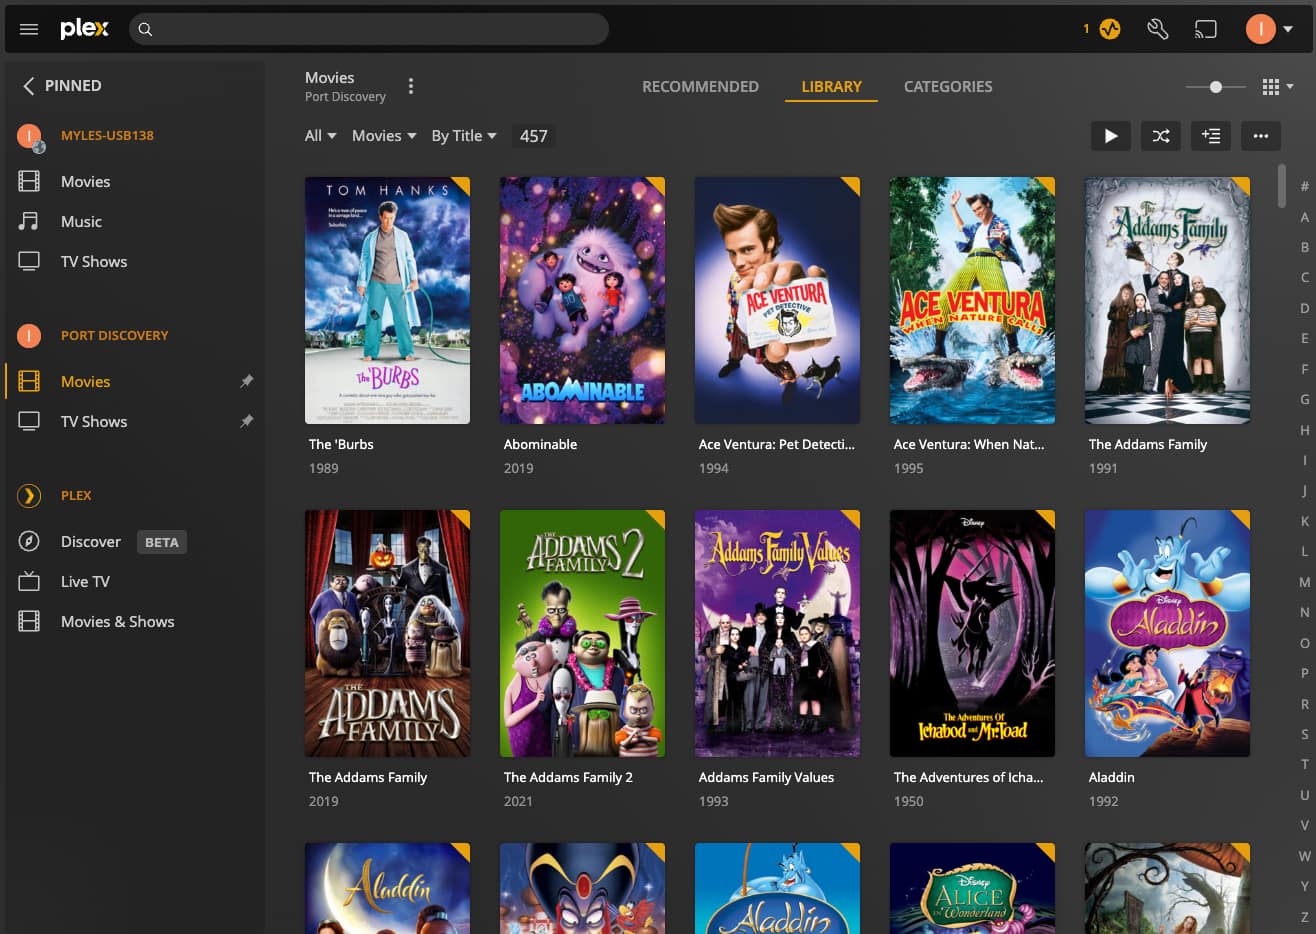Open Live TV in sidebar
The height and width of the screenshot is (934, 1316).
[85, 581]
